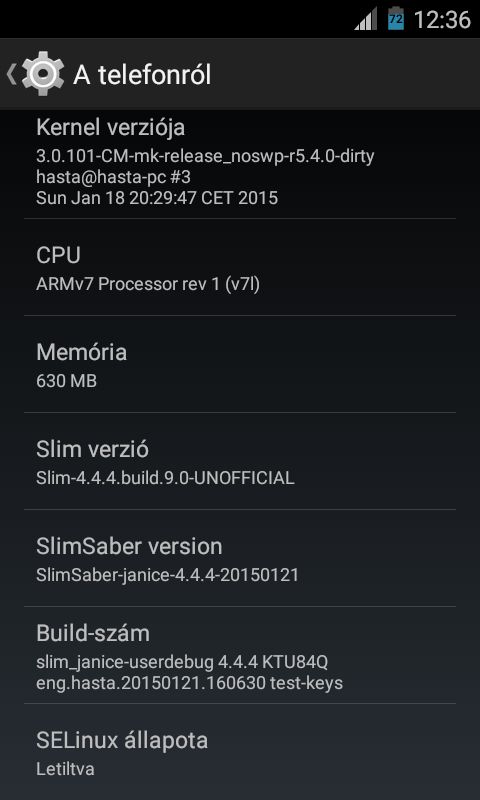Tap the back chevron beside the gear

point(11,74)
